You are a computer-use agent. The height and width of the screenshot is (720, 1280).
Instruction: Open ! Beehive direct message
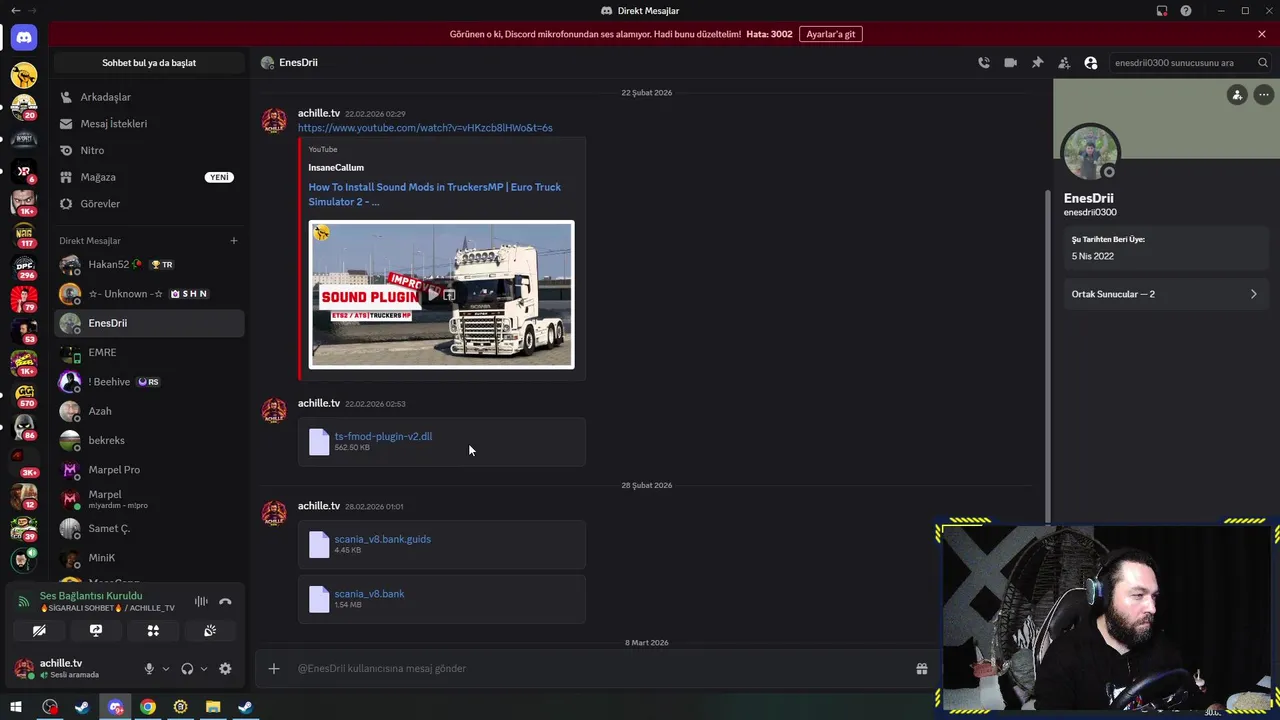point(149,382)
